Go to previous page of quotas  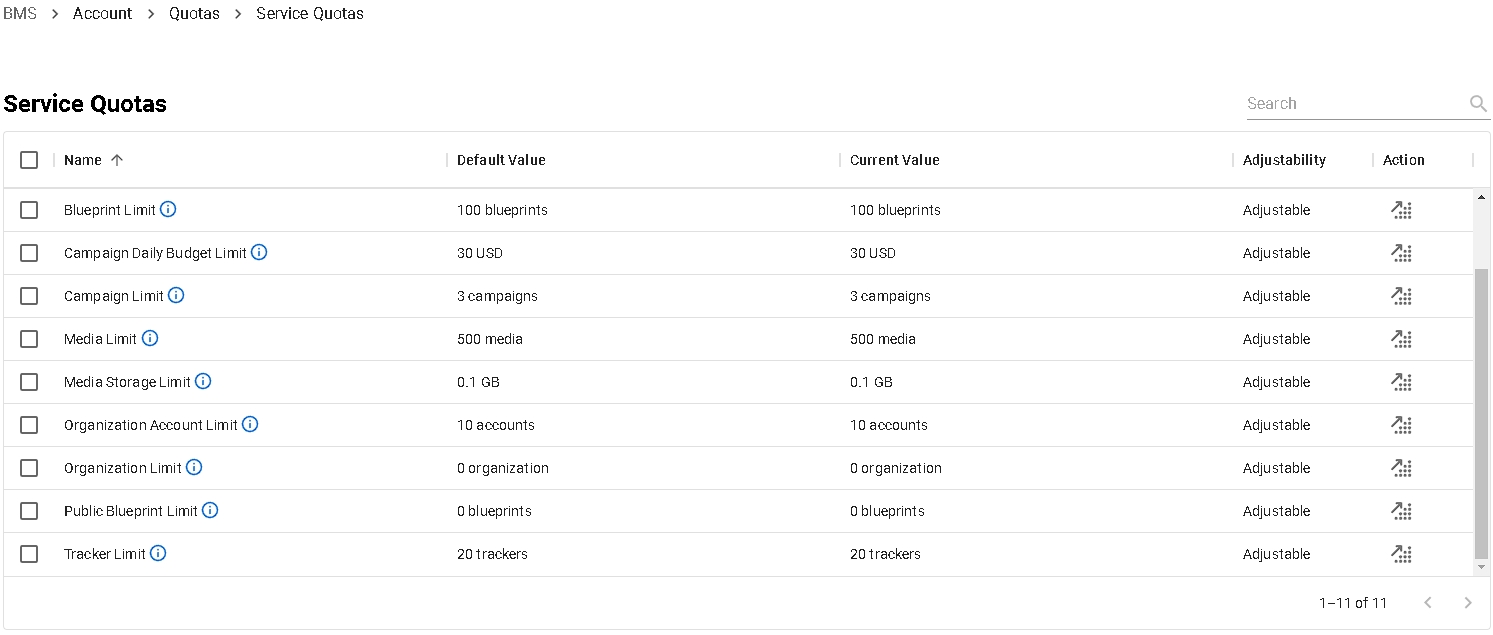tap(1428, 603)
